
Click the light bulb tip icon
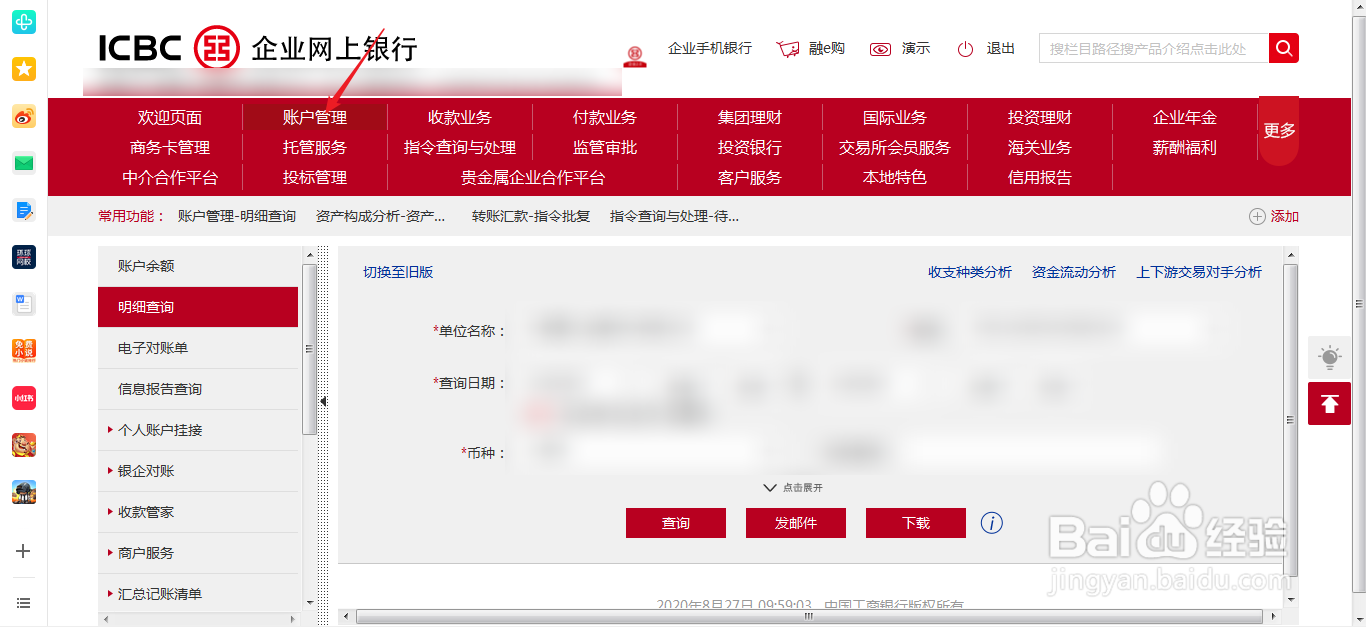click(1329, 357)
